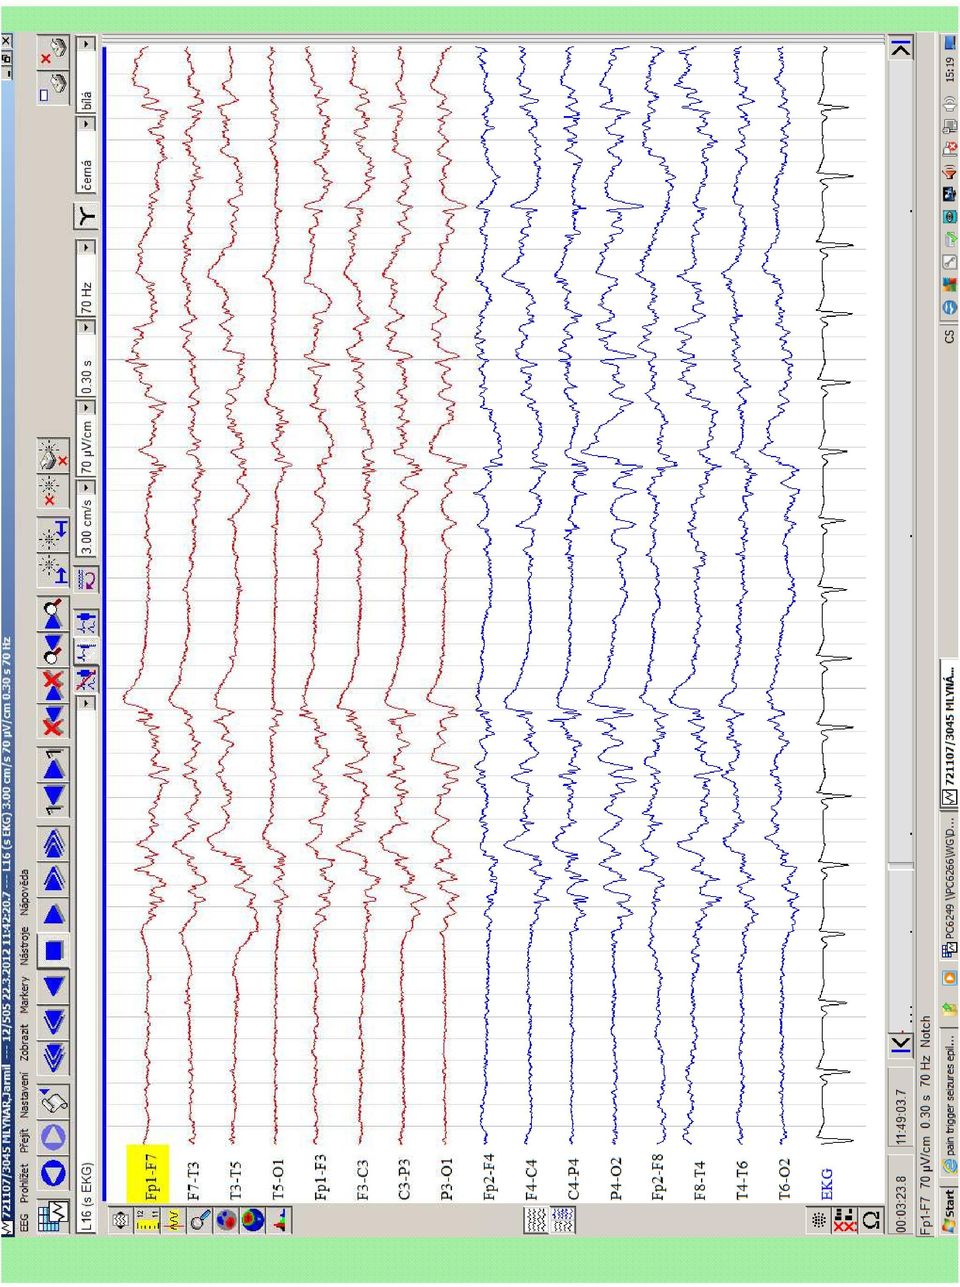This screenshot has height=1287, width=960.
Task: Click the EEG grid waveform toolbar icon
Action: click(53, 1214)
